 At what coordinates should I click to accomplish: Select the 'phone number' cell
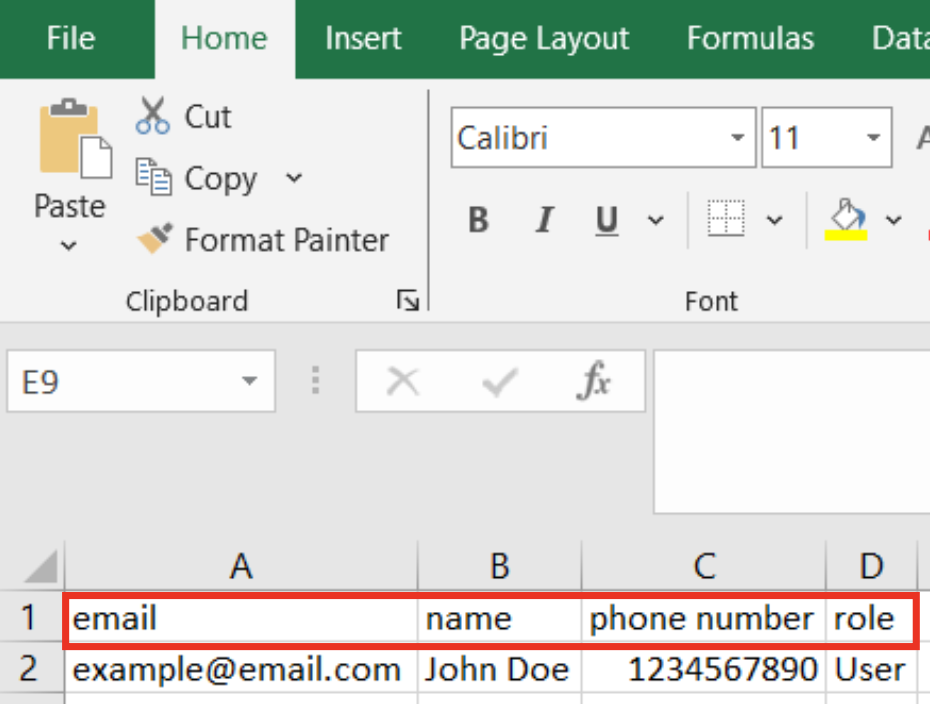[704, 619]
